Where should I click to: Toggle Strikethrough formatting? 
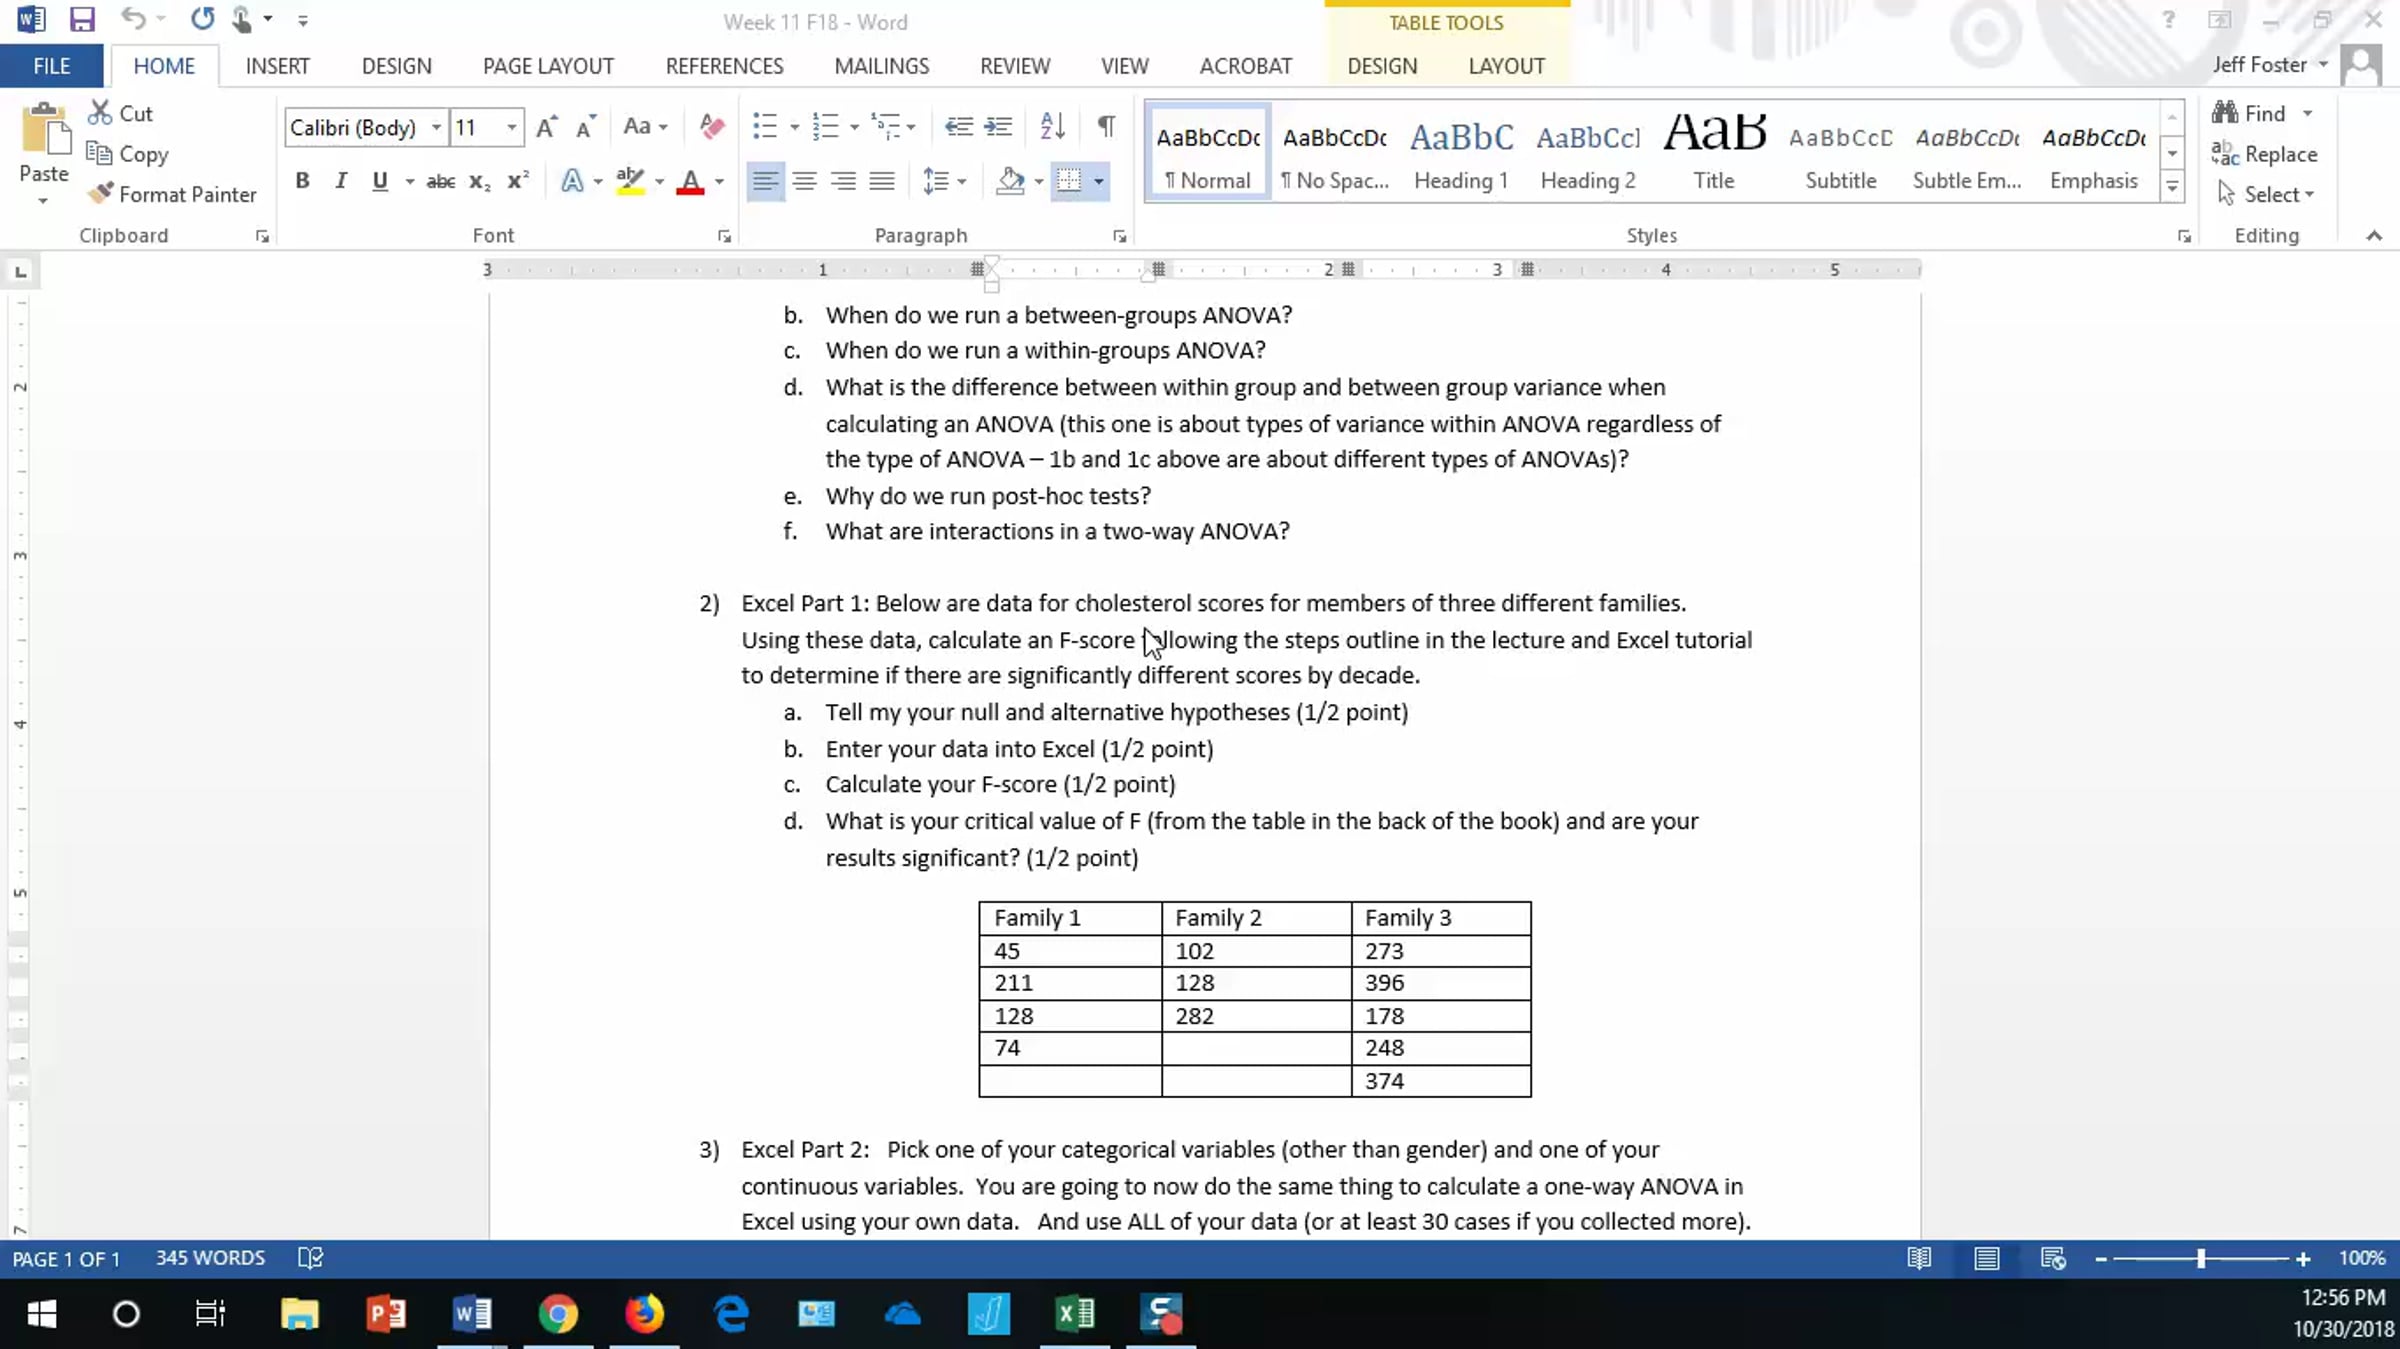click(x=440, y=181)
